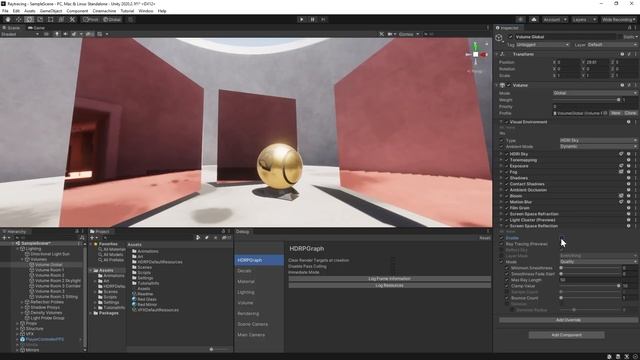The height and width of the screenshot is (360, 640).
Task: Open the Static dropdown
Action: coord(630,37)
